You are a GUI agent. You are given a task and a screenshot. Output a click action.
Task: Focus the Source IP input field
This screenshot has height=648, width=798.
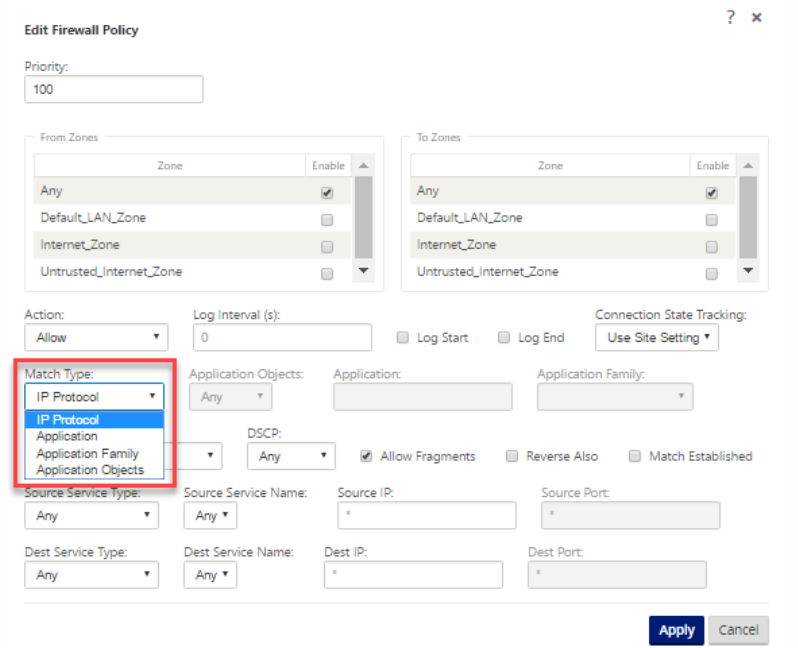[426, 515]
